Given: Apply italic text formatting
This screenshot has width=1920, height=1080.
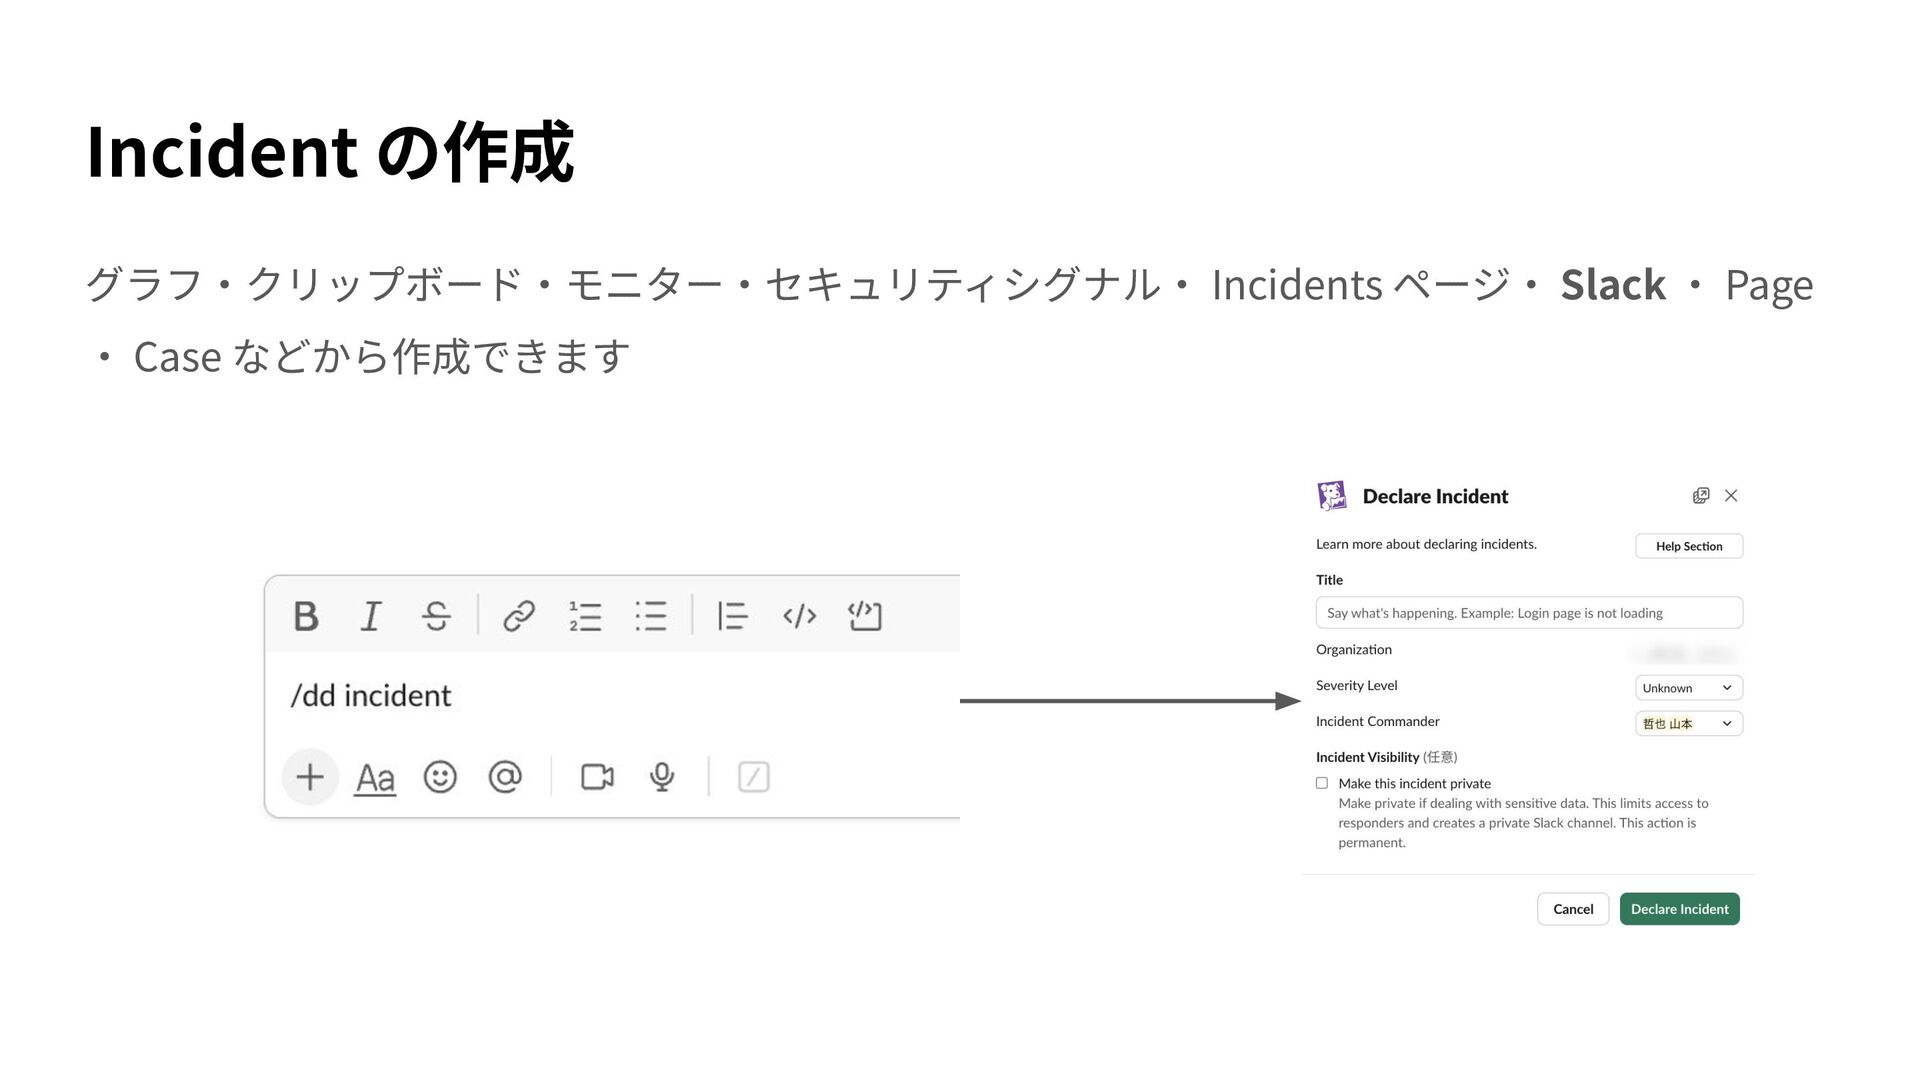Looking at the screenshot, I should [371, 616].
